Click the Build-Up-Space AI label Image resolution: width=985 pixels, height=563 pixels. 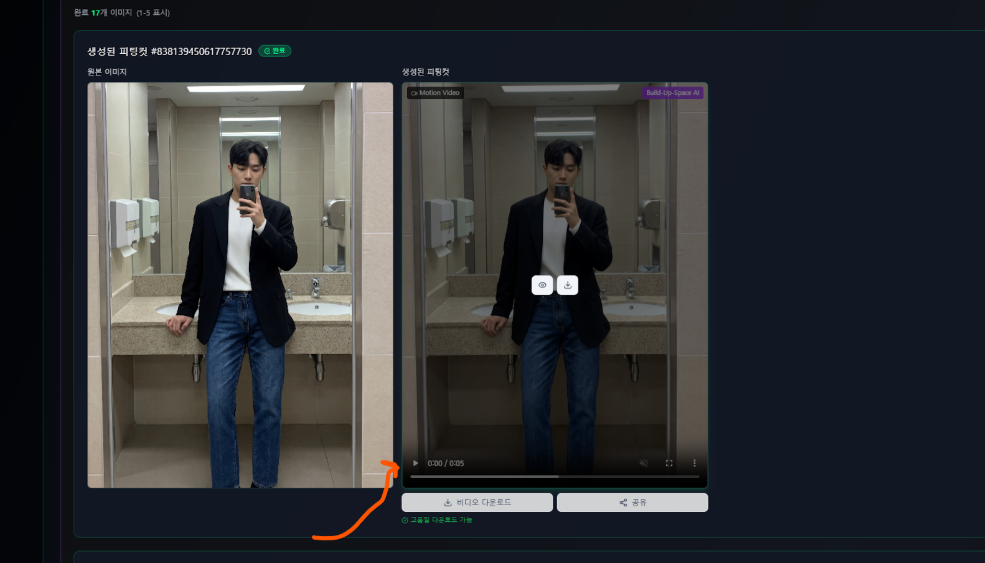pyautogui.click(x=672, y=92)
